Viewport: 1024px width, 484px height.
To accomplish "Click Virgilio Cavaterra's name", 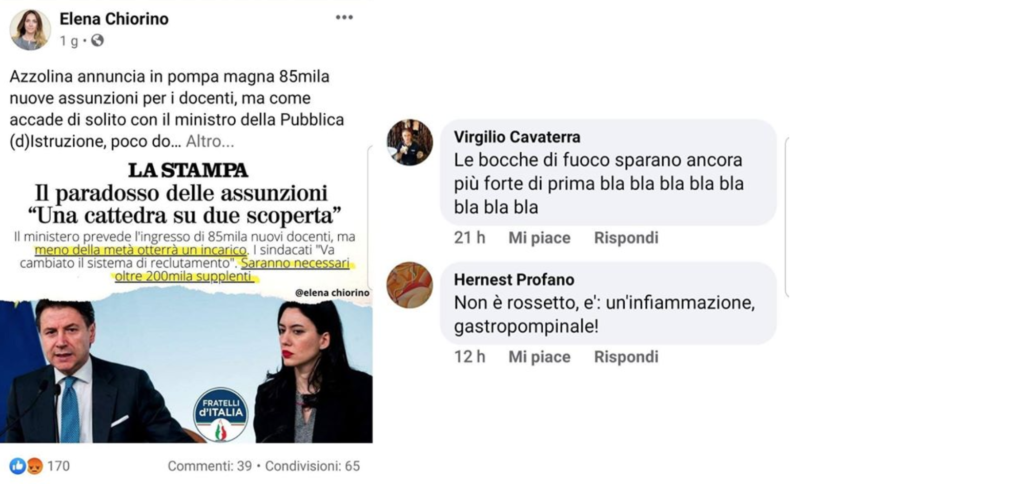I will (517, 137).
